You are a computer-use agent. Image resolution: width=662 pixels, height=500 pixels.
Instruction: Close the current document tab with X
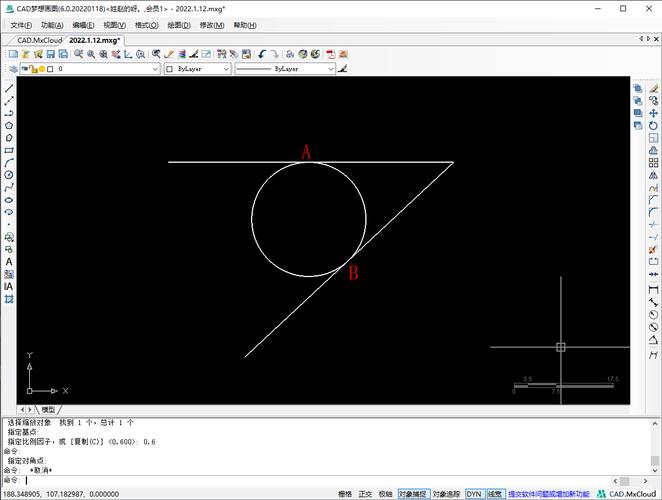coord(656,39)
